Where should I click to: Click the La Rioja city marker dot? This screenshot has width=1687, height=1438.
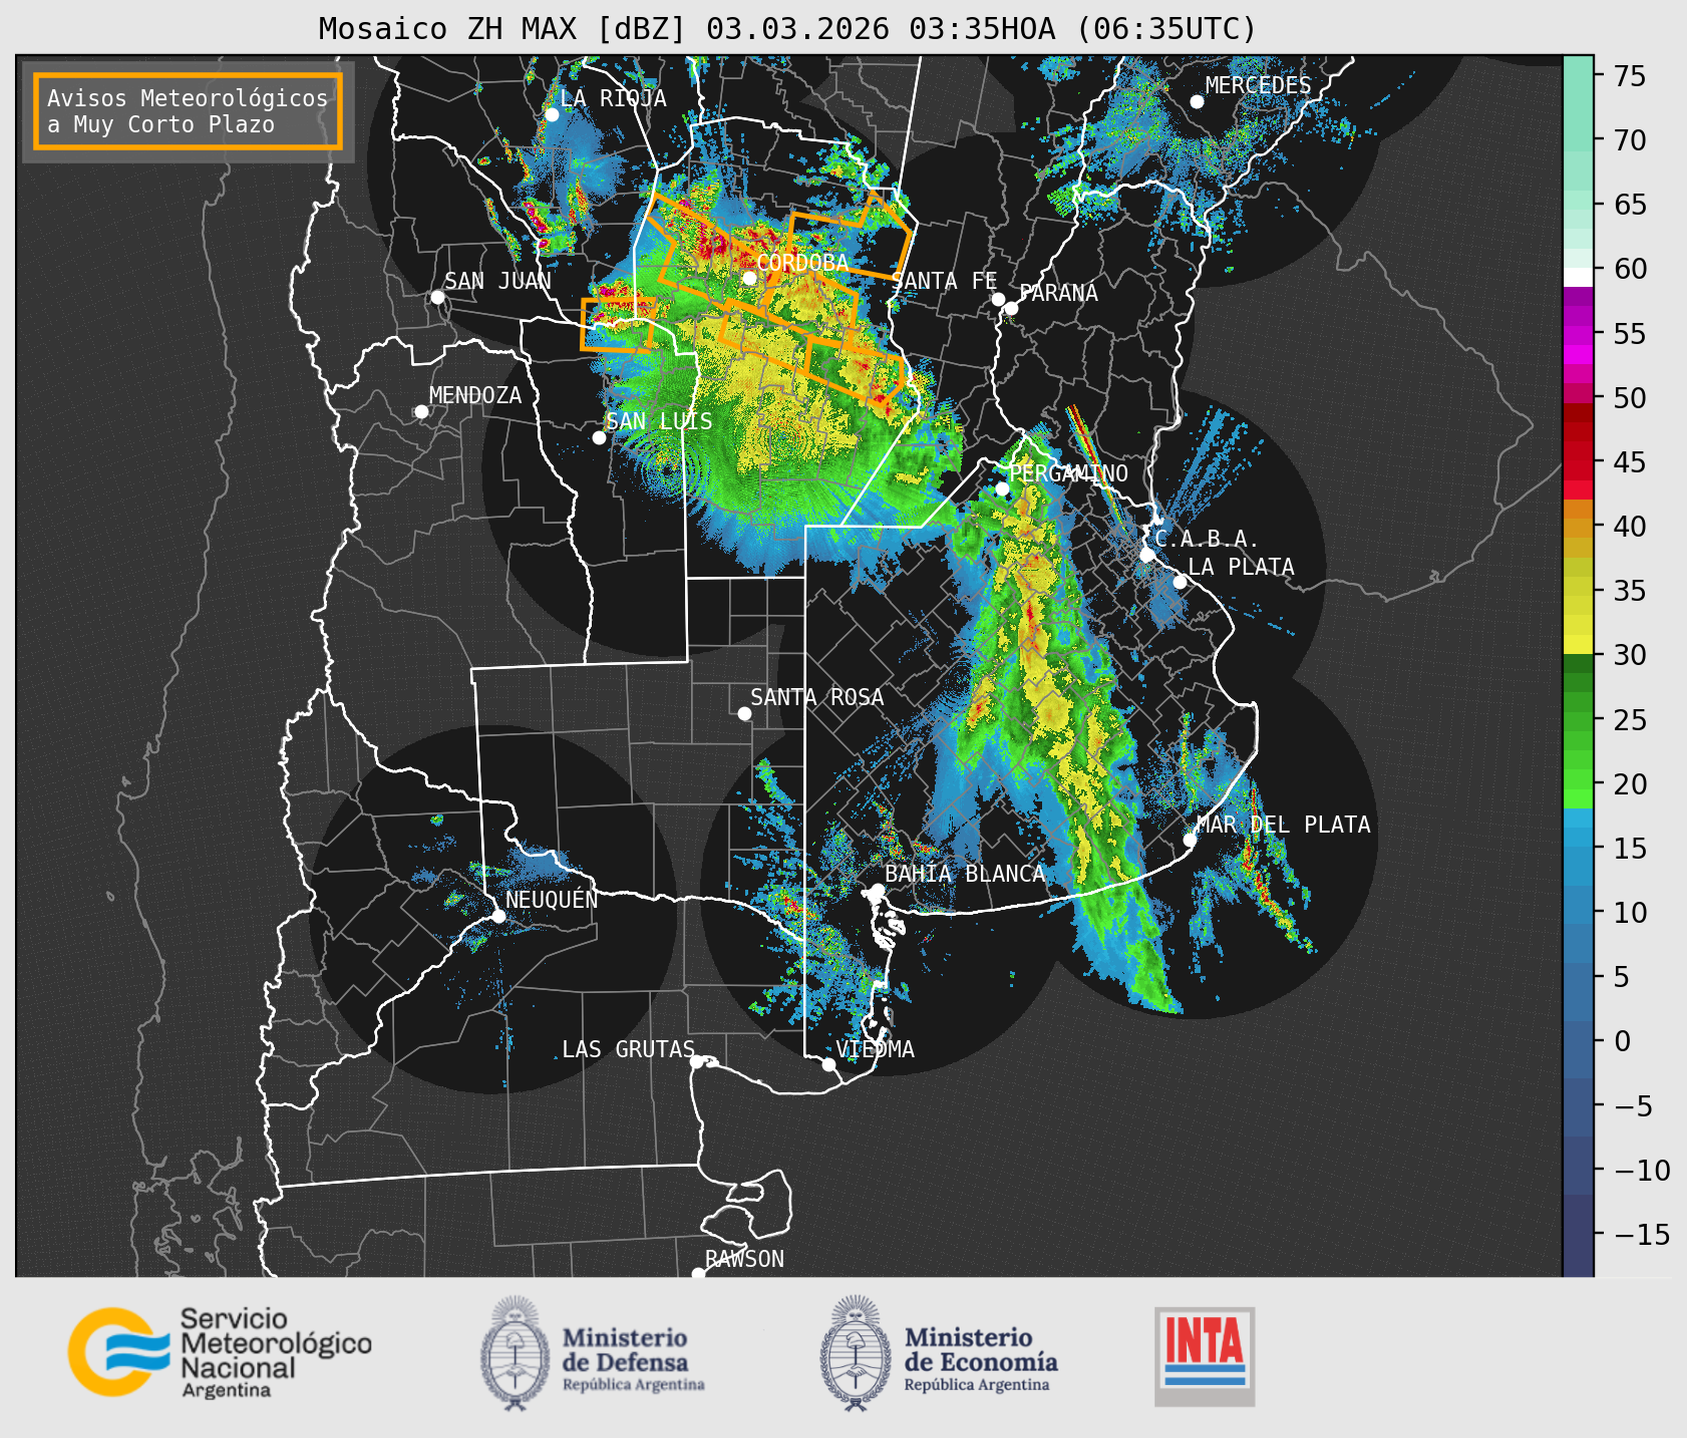tap(551, 115)
